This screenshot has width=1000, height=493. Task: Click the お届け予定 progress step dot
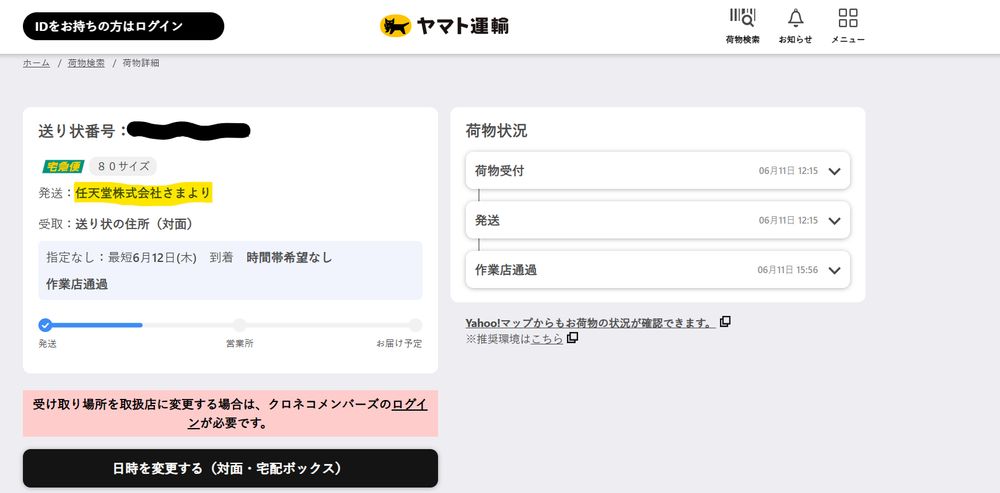point(415,325)
